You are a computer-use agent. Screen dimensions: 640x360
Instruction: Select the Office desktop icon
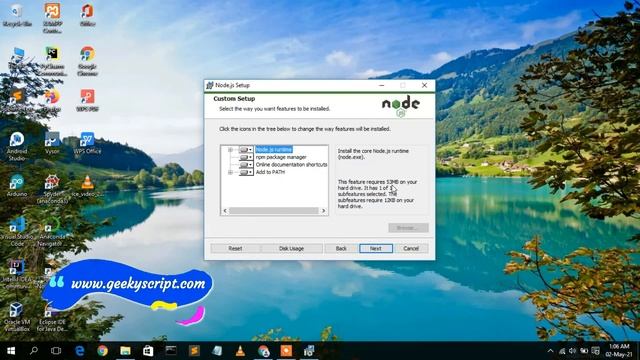87,16
